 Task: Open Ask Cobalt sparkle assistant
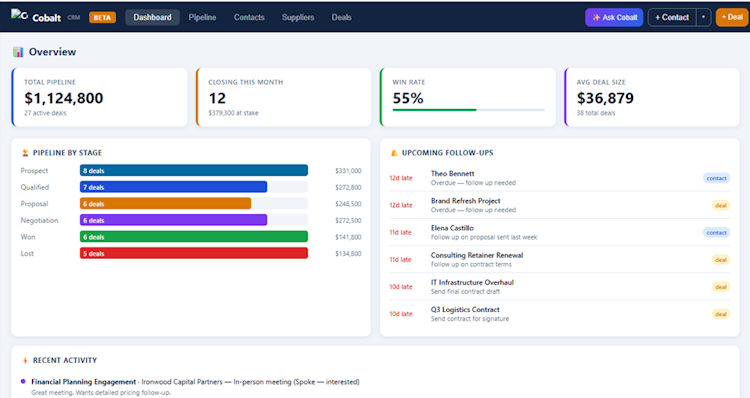(x=614, y=17)
